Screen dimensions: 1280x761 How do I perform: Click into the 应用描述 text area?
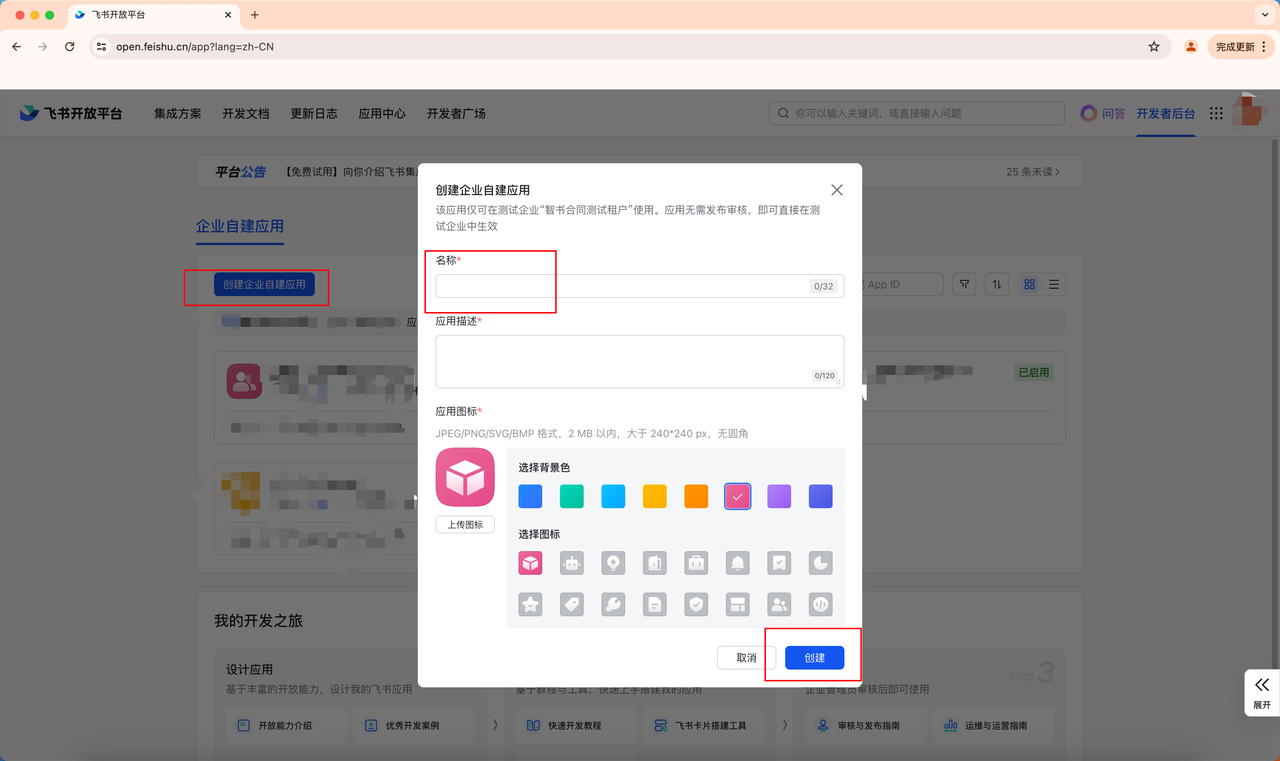click(639, 361)
